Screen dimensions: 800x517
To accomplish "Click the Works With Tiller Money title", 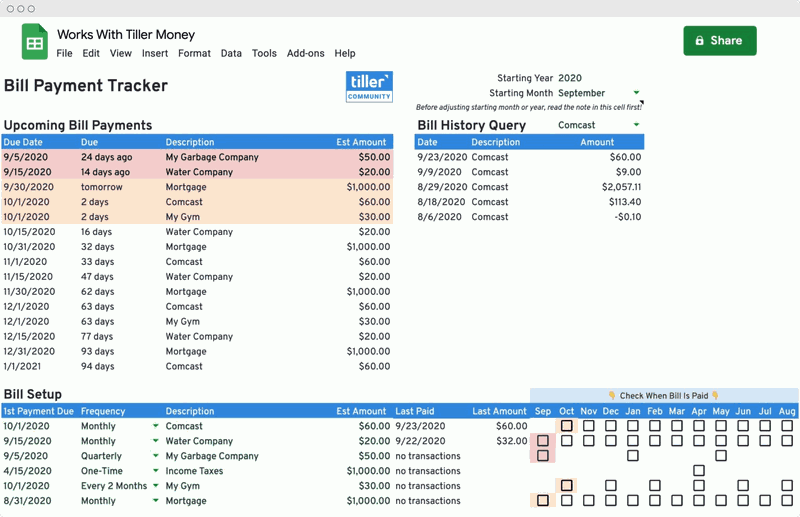I will (126, 34).
